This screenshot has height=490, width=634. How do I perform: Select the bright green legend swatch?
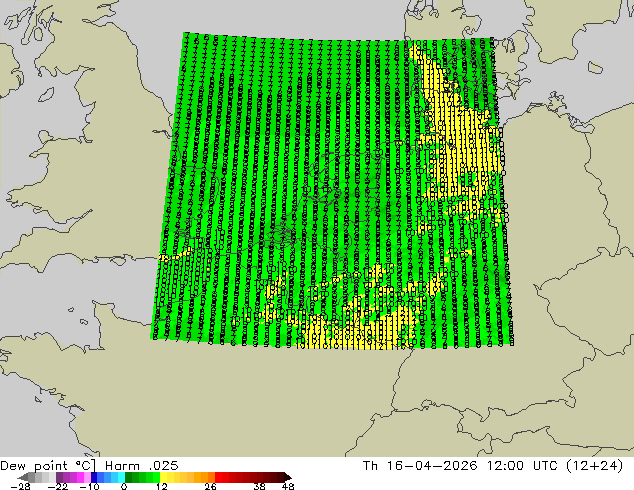click(x=156, y=477)
